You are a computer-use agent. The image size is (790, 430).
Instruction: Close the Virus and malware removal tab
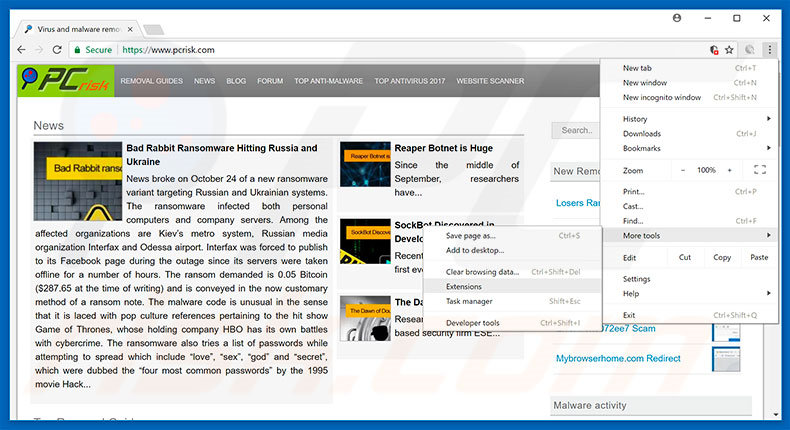130,29
